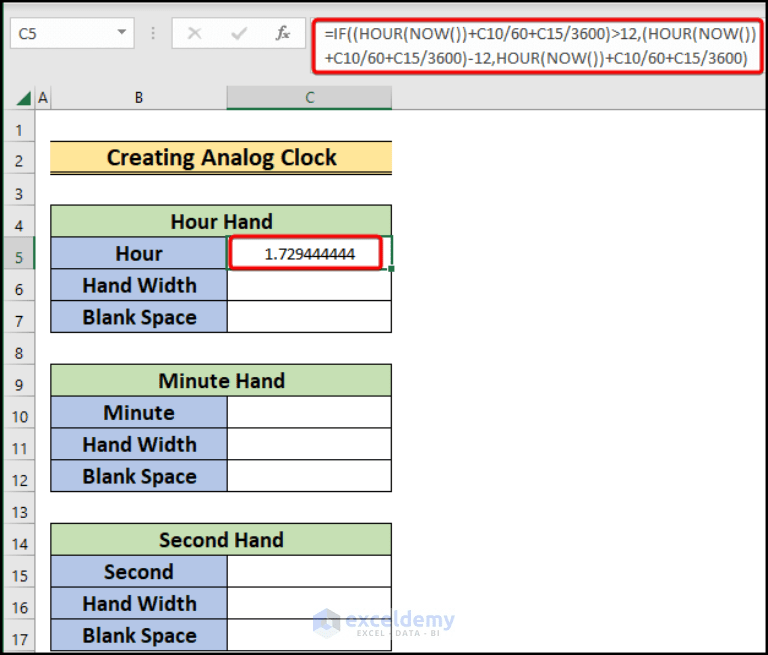This screenshot has height=655, width=768.
Task: Click the Enter checkmark formula icon
Action: coord(239,33)
